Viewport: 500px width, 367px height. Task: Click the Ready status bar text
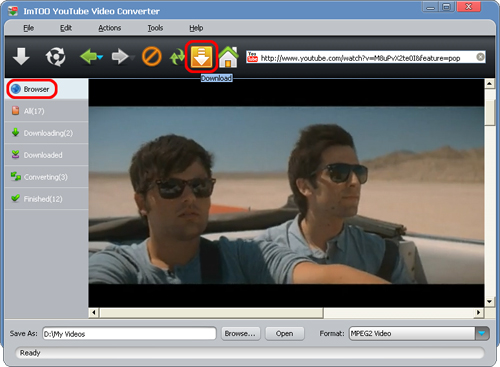[x=30, y=353]
